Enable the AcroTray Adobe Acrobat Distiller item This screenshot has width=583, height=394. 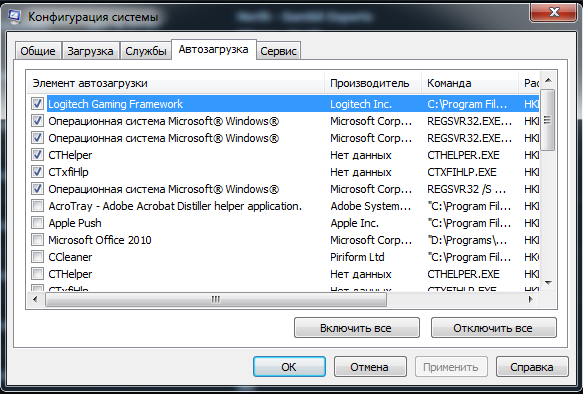tap(37, 206)
